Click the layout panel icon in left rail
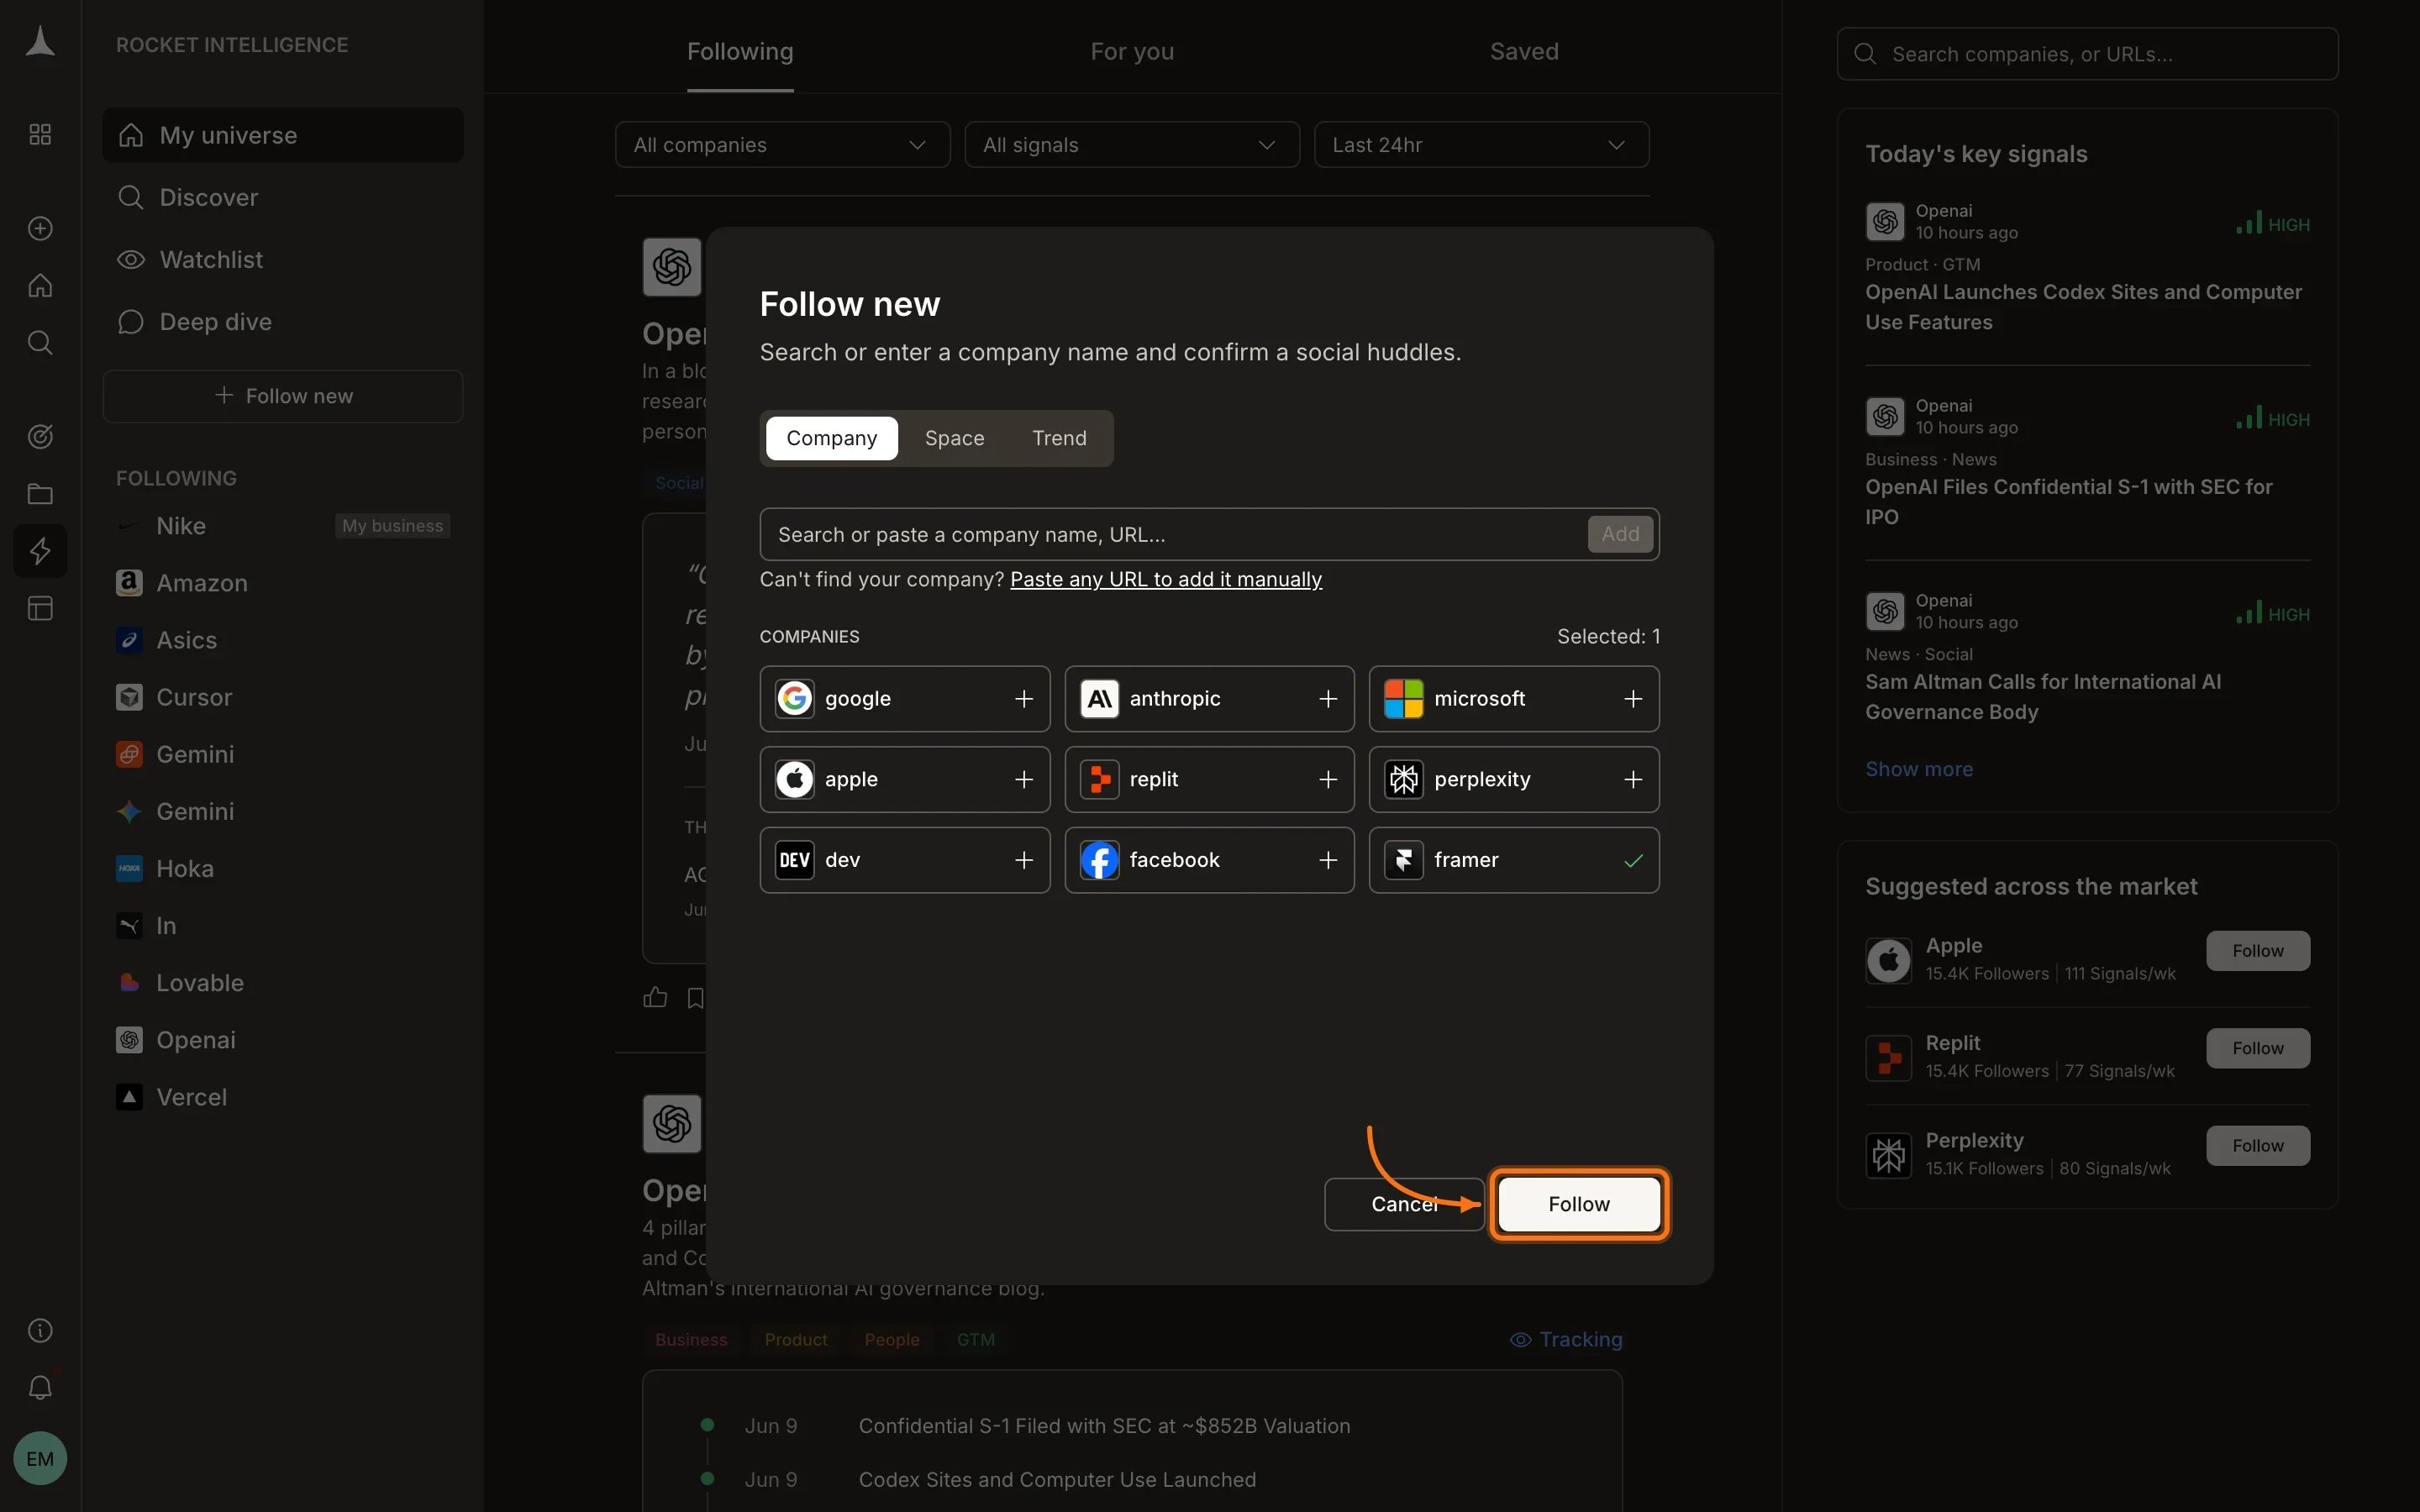Screen dimensions: 2420x1512 tap(40, 608)
